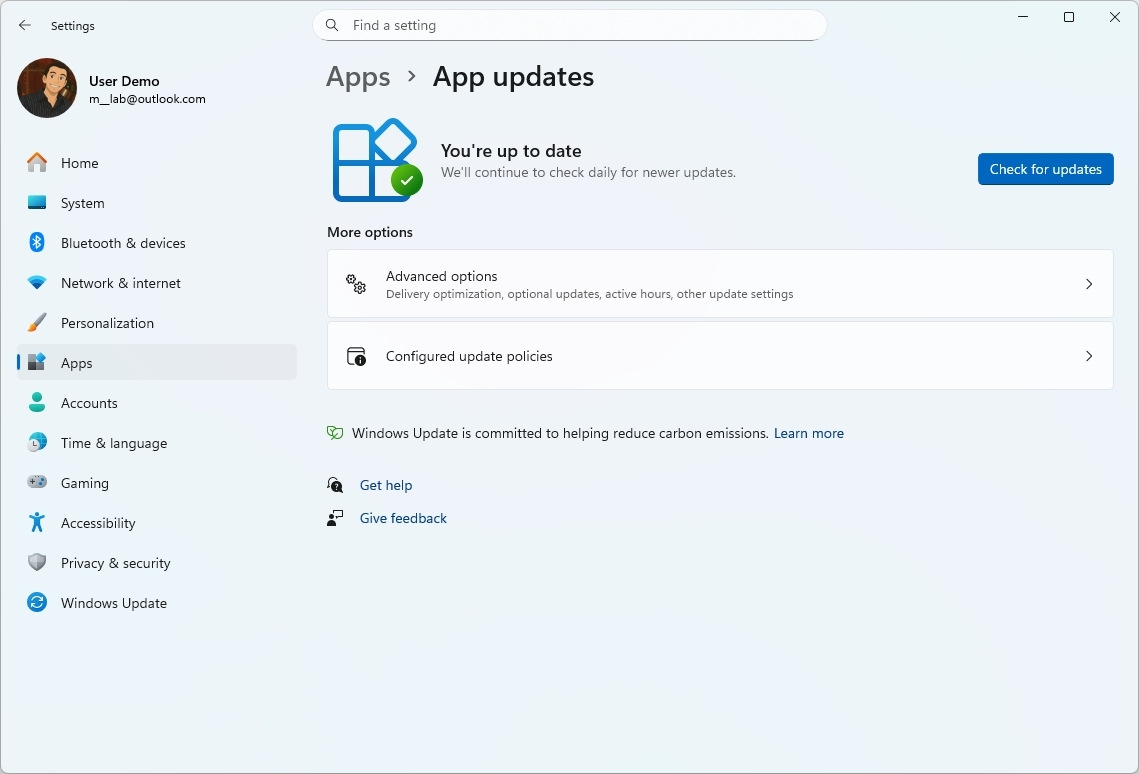Select Home in the sidebar menu
The height and width of the screenshot is (774, 1139).
pos(80,163)
